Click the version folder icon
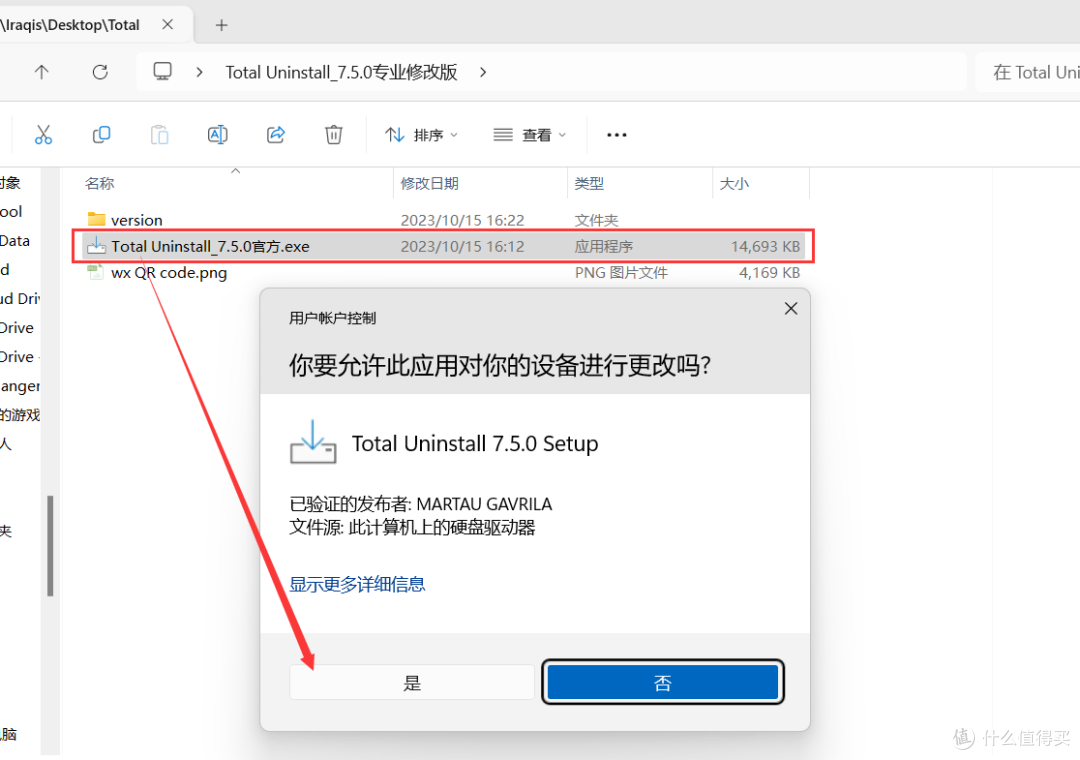The image size is (1080, 760). (96, 219)
